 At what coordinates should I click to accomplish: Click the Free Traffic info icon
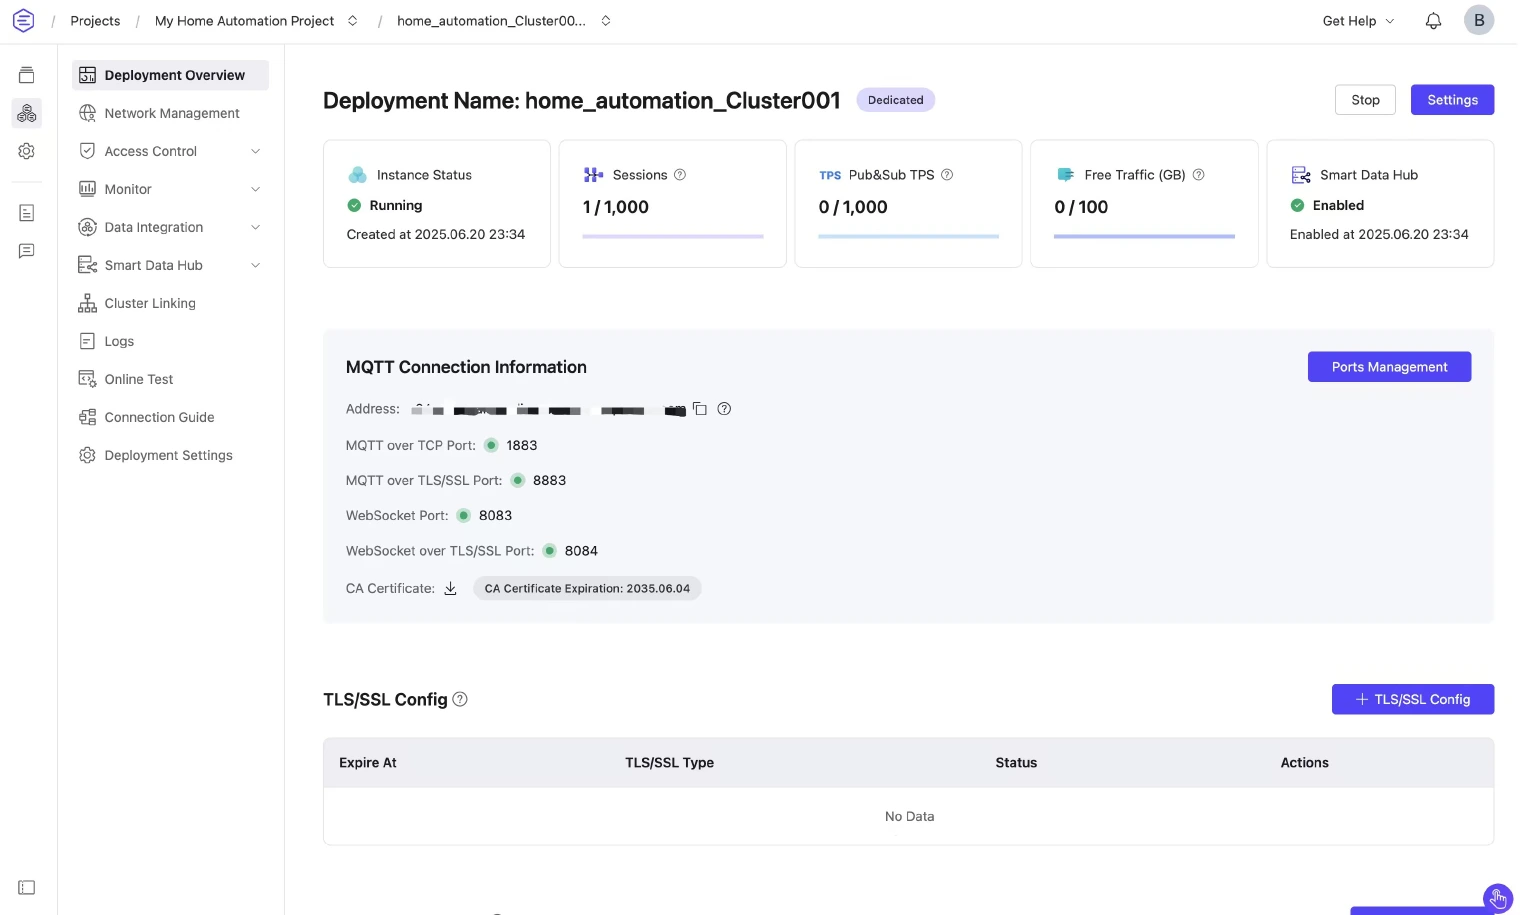pyautogui.click(x=1198, y=175)
